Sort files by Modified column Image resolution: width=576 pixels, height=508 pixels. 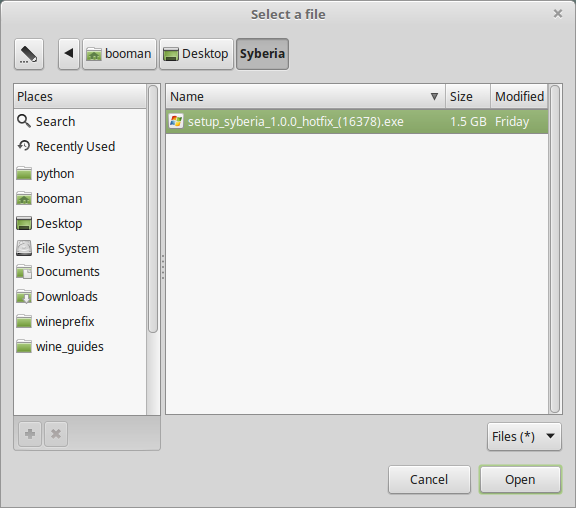coord(519,97)
